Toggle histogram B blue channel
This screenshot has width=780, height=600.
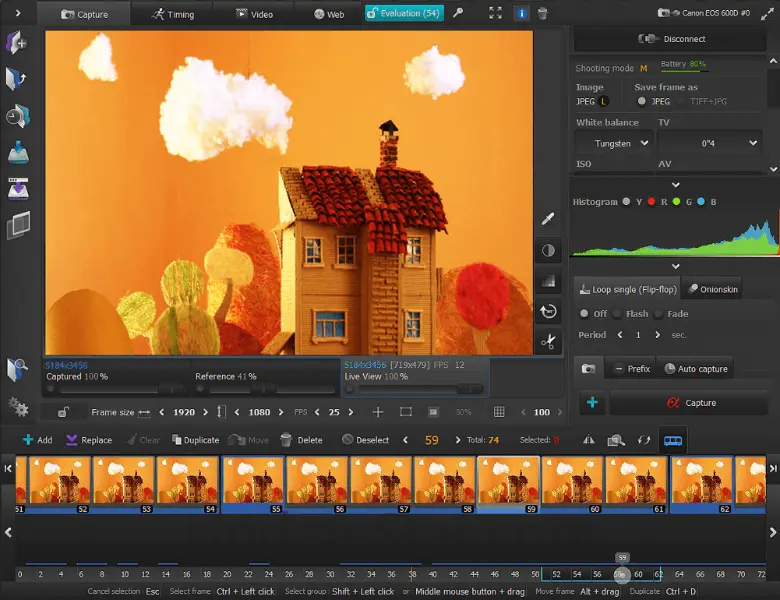click(701, 201)
